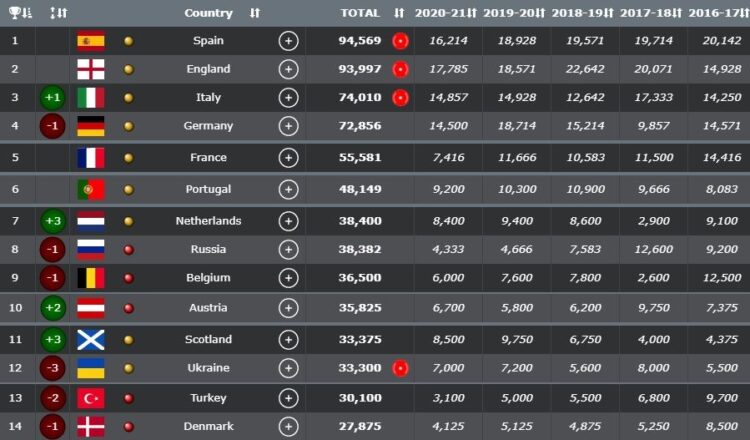Click the green +3 badge for Netherlands
This screenshot has width=750, height=440.
tap(54, 221)
